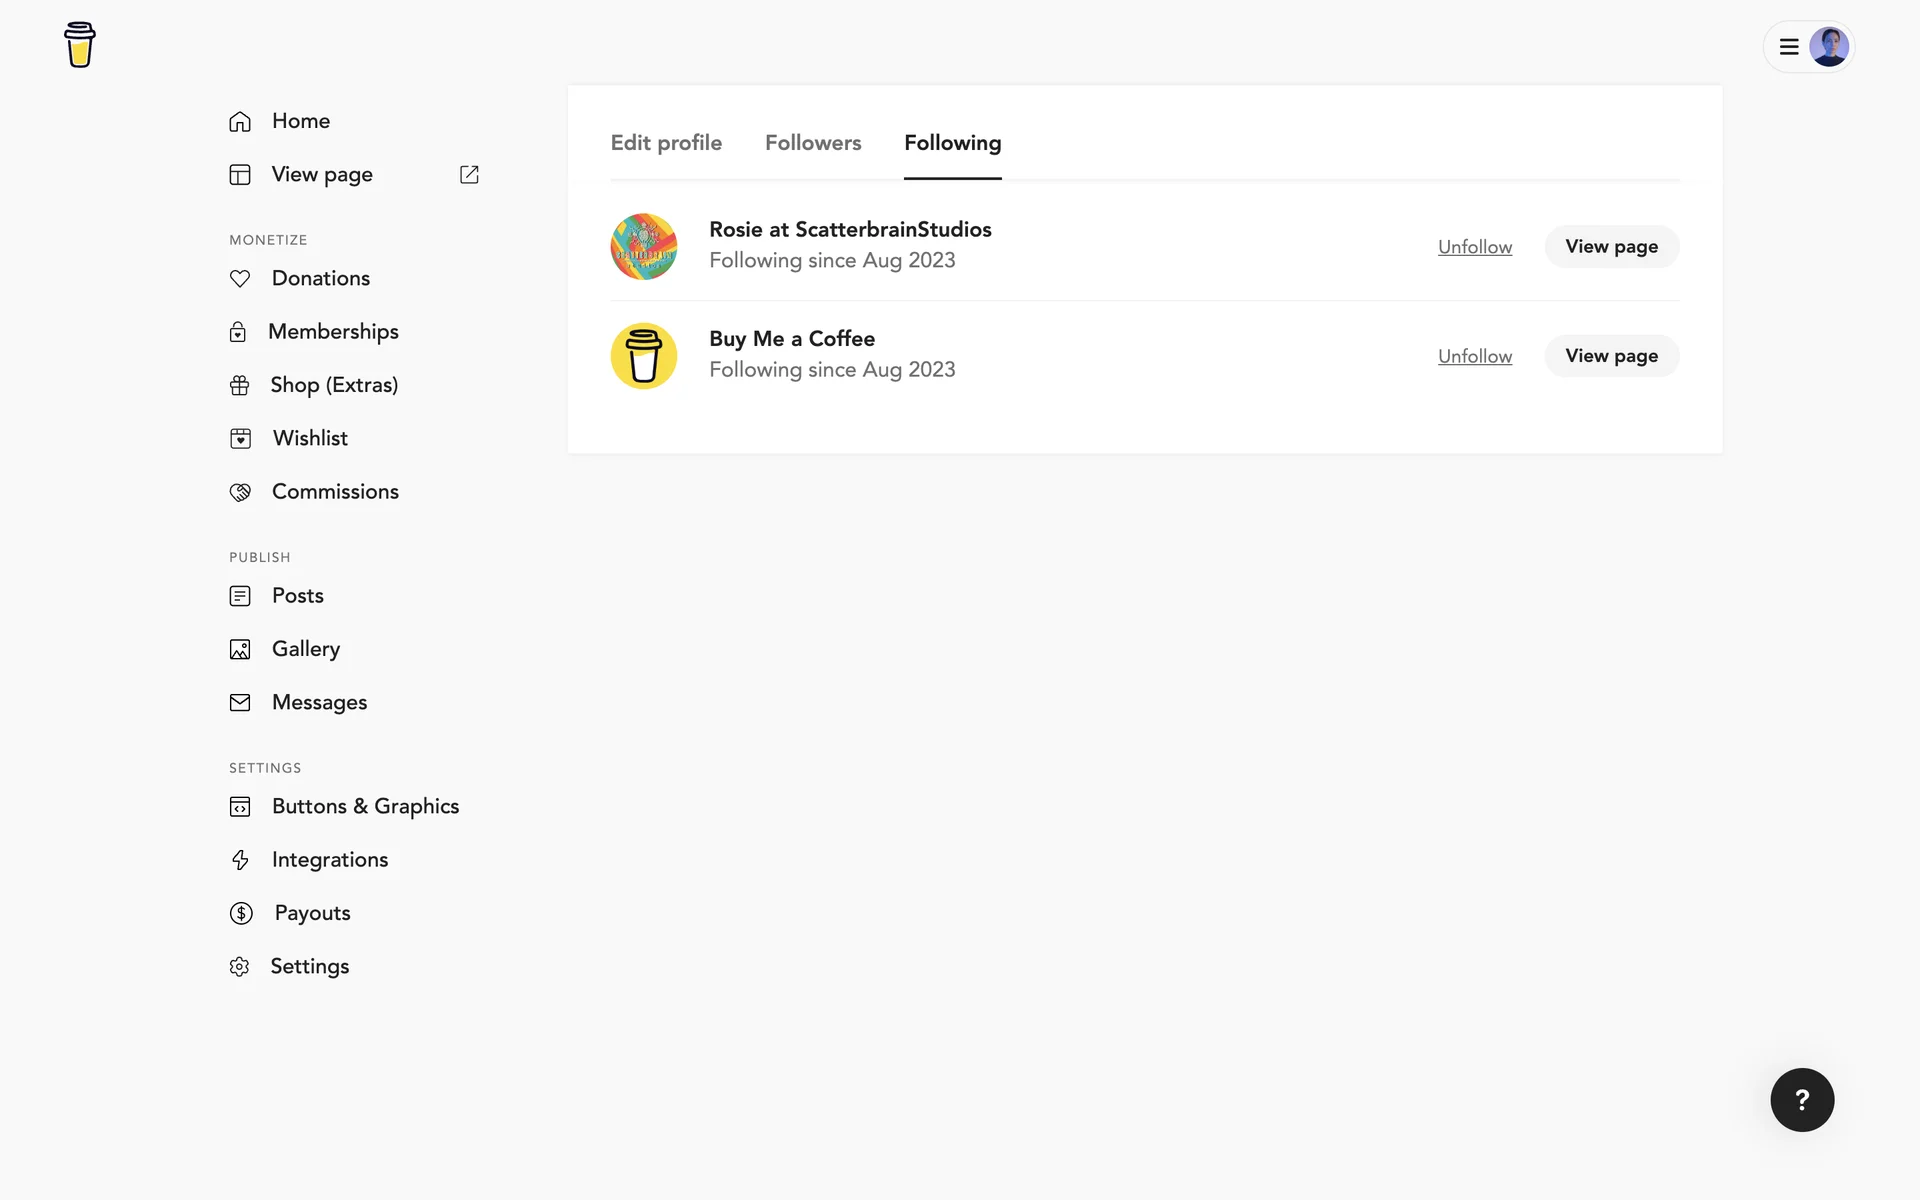Switch to the Edit profile tab
The image size is (1920, 1200).
tap(666, 143)
